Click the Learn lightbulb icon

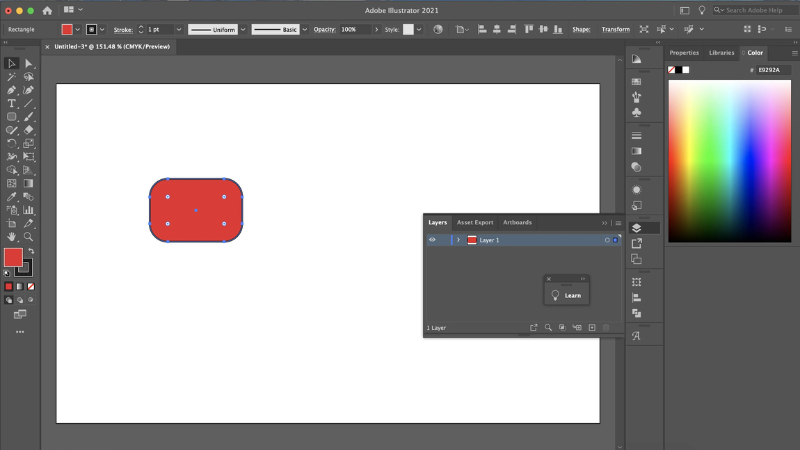(557, 295)
